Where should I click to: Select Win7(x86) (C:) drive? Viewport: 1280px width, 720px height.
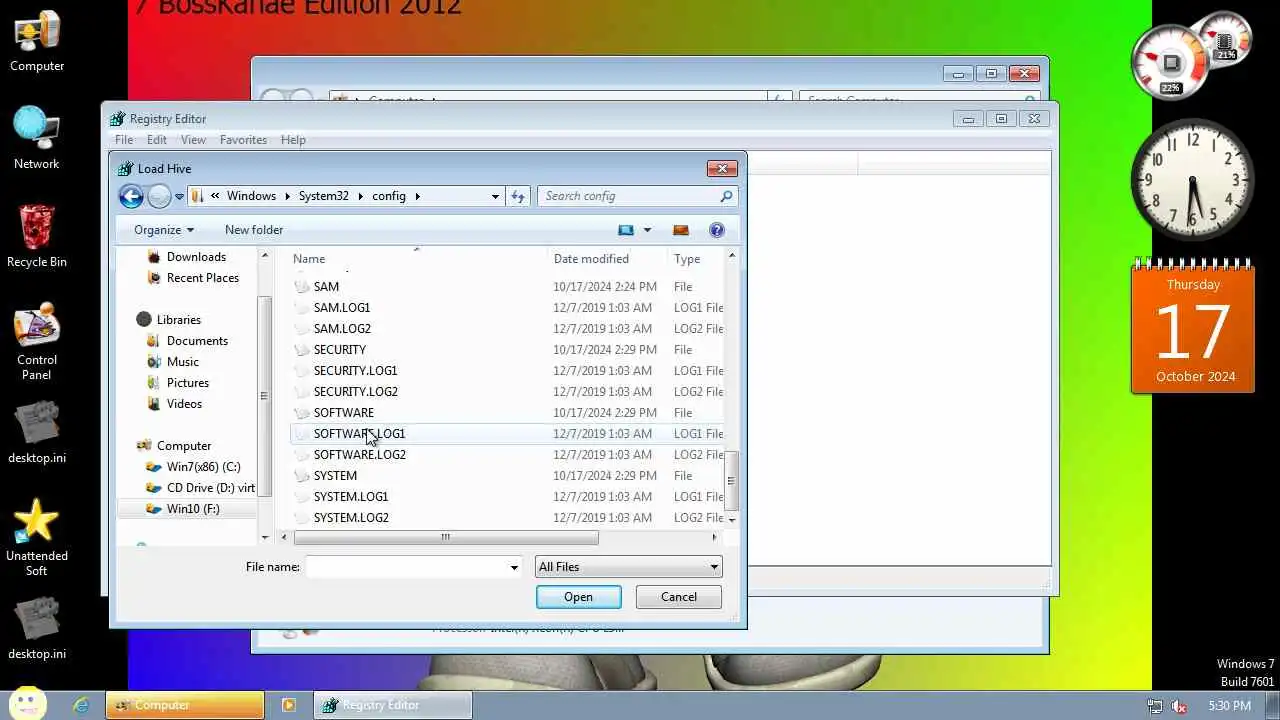[204, 467]
